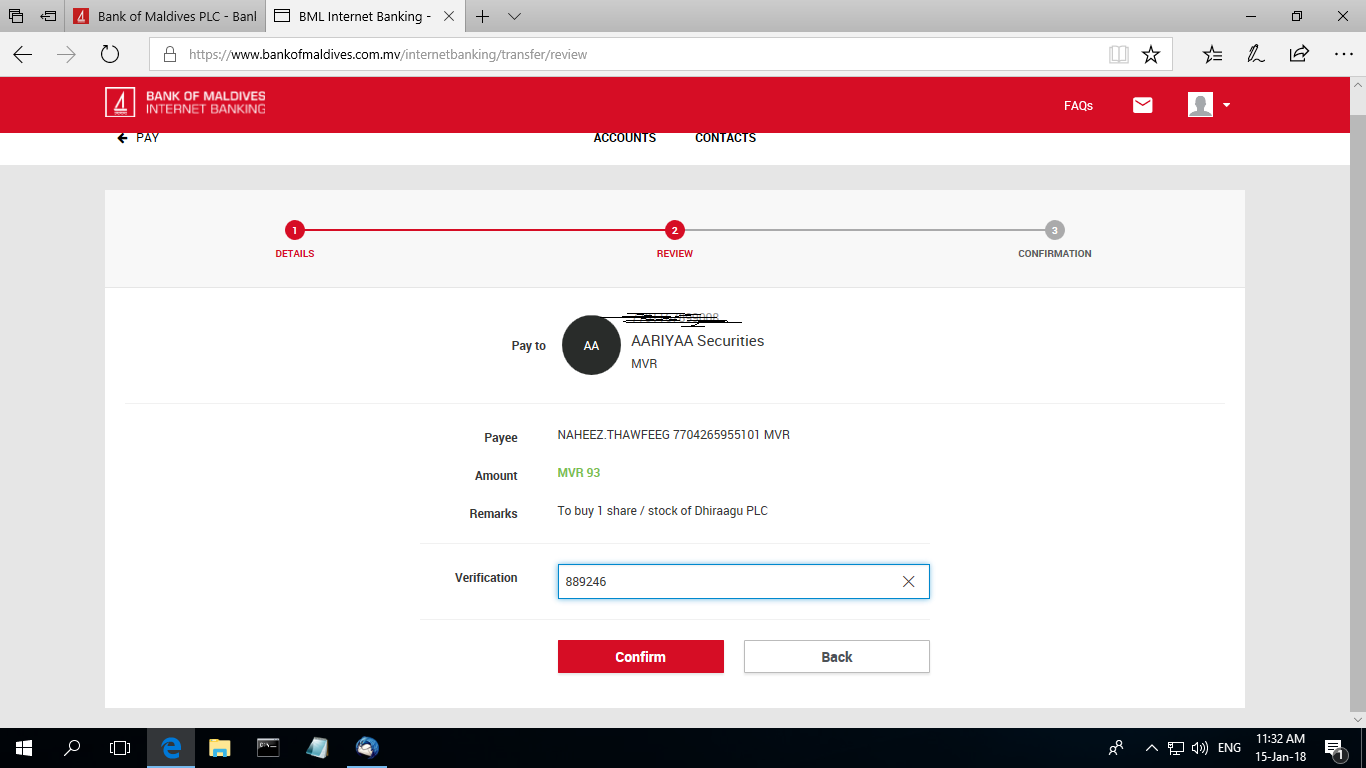Switch to the Bank of Maldives PLC tab
The image size is (1366, 768).
coord(166,16)
